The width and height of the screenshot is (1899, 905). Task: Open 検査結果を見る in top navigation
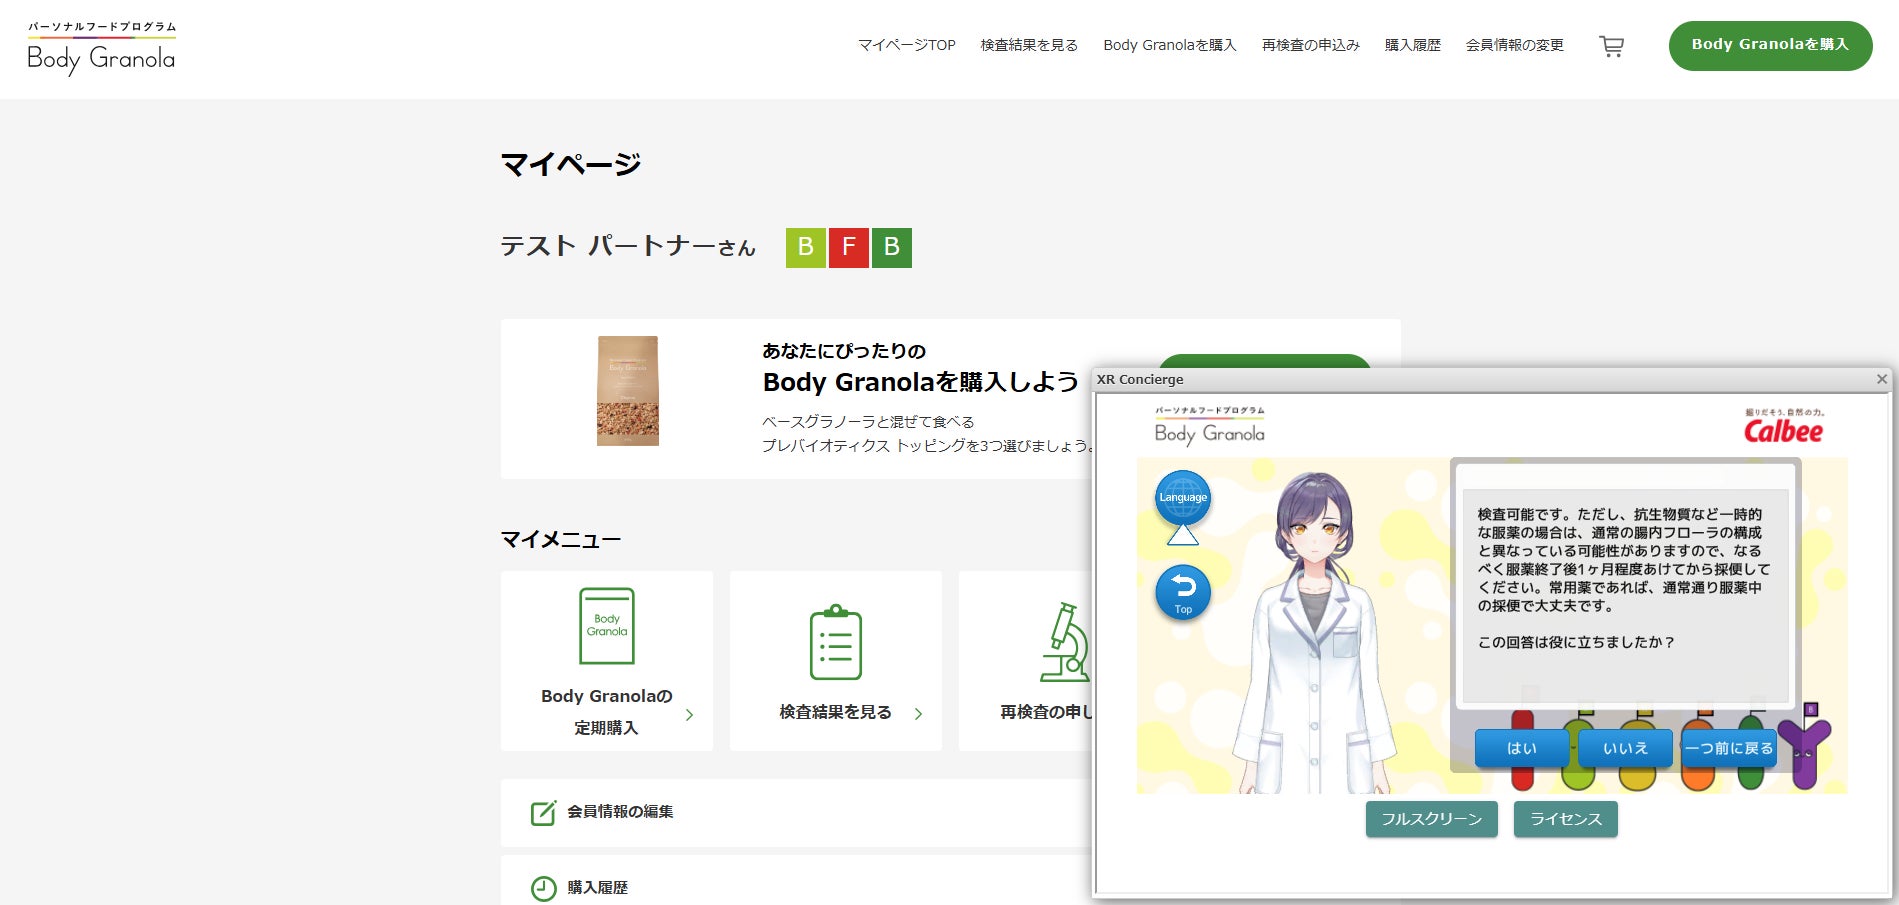(x=1029, y=45)
